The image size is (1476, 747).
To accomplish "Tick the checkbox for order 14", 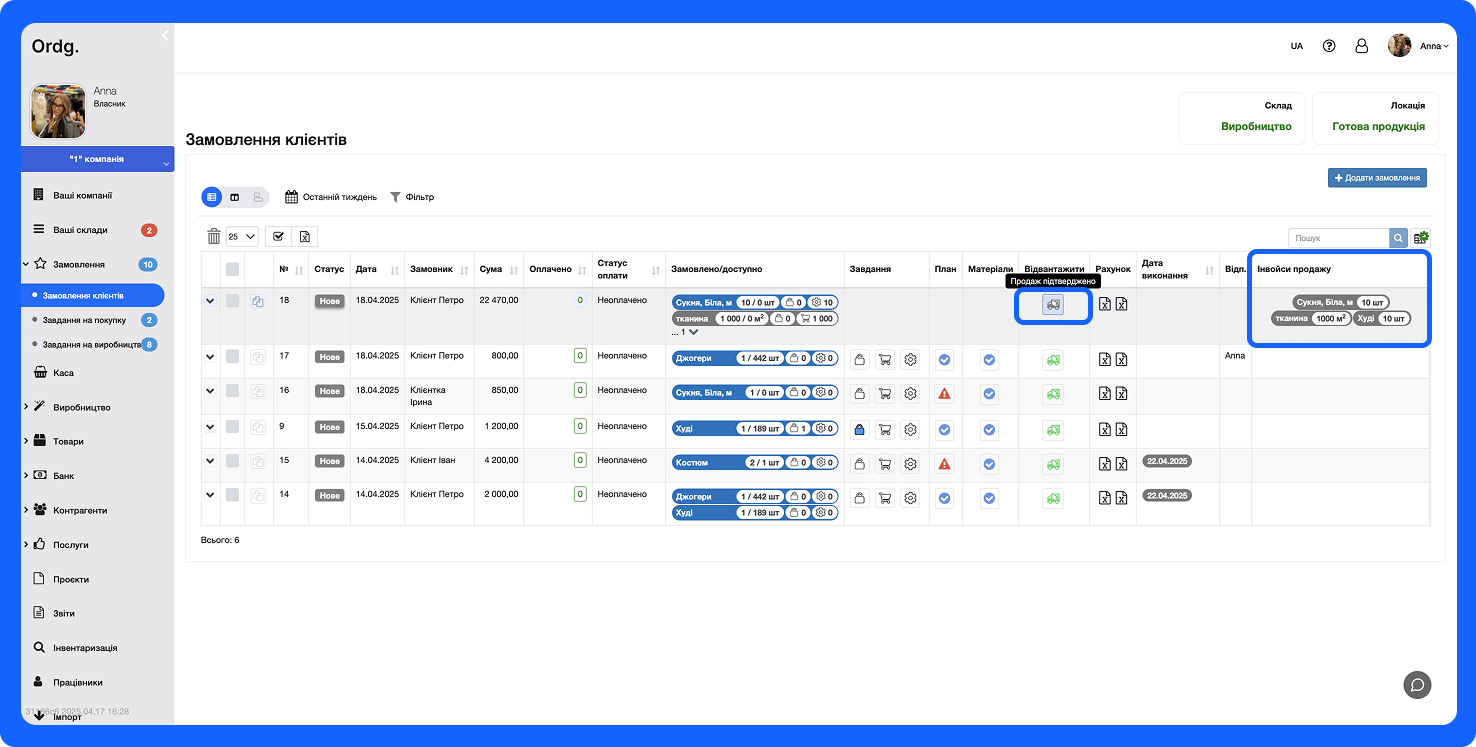I will pos(233,495).
